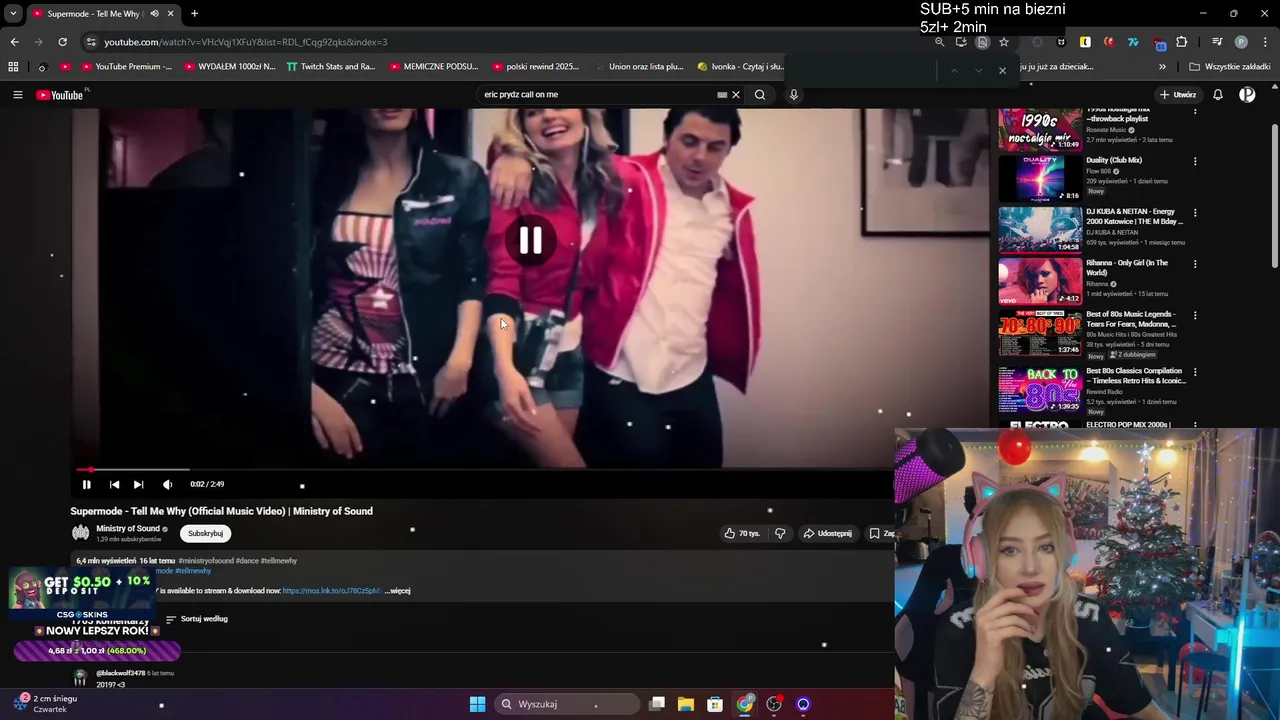Open the 'Duality (Club Mix)' video thumbnail
The image size is (1280, 720).
(1040, 179)
